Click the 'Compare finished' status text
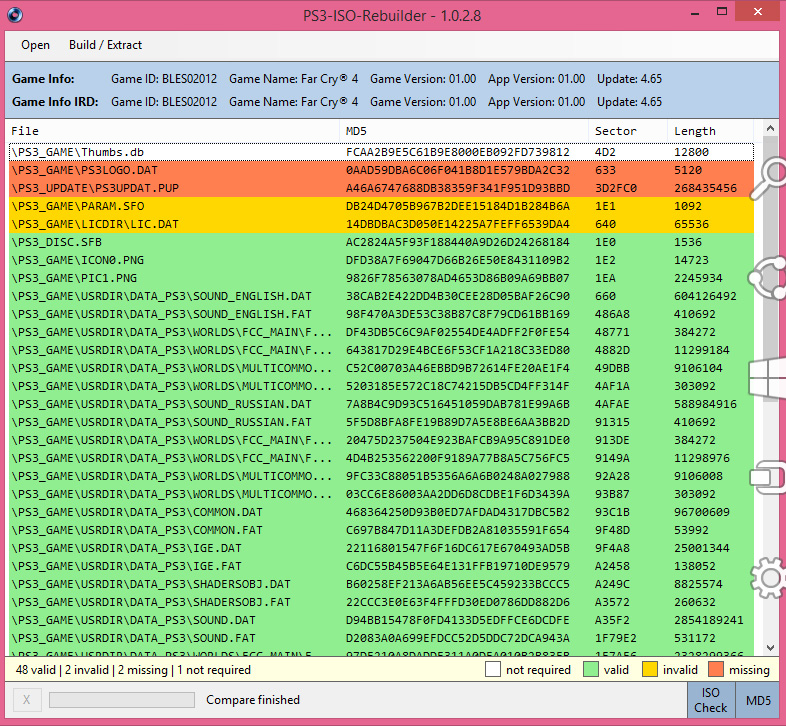This screenshot has width=786, height=726. [x=253, y=700]
